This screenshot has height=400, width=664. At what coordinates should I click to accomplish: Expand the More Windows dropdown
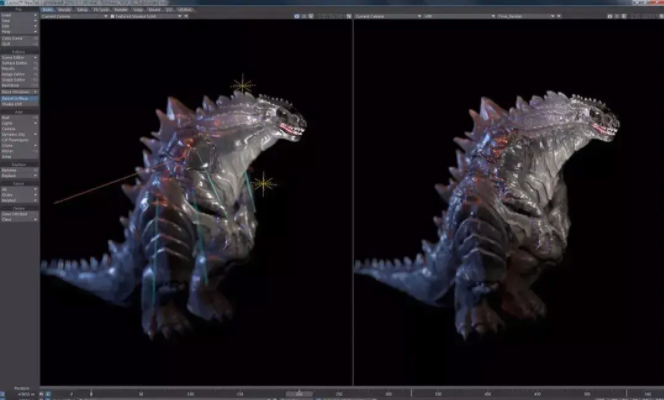19,92
